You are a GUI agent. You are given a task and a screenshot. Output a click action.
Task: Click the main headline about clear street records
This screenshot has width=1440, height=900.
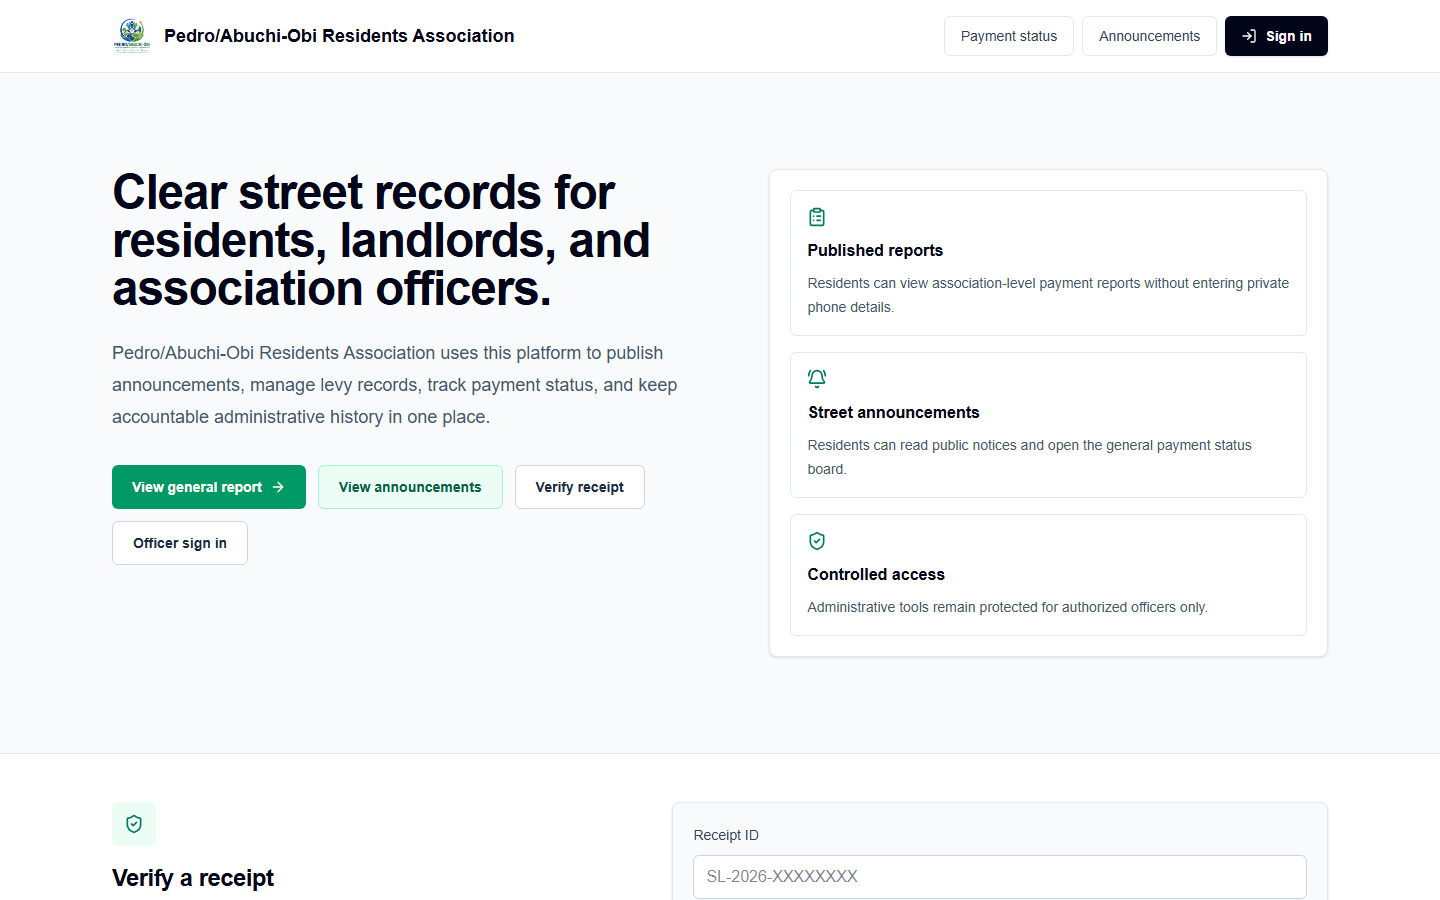pos(382,240)
